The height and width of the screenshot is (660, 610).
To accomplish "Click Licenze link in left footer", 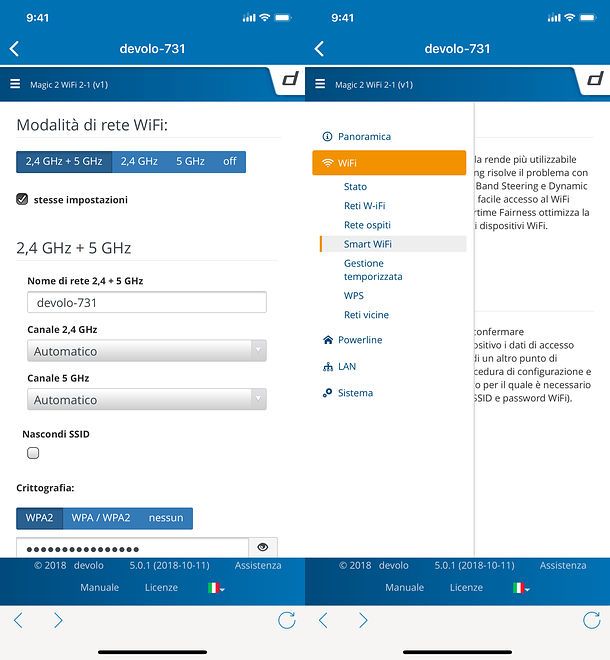I will 161,588.
